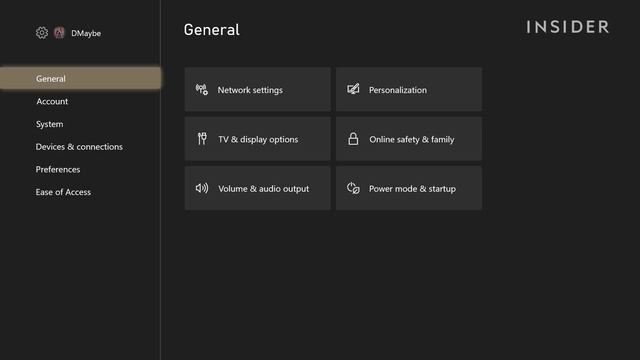Click the TV & display cable icon
The width and height of the screenshot is (640, 360).
pos(202,139)
